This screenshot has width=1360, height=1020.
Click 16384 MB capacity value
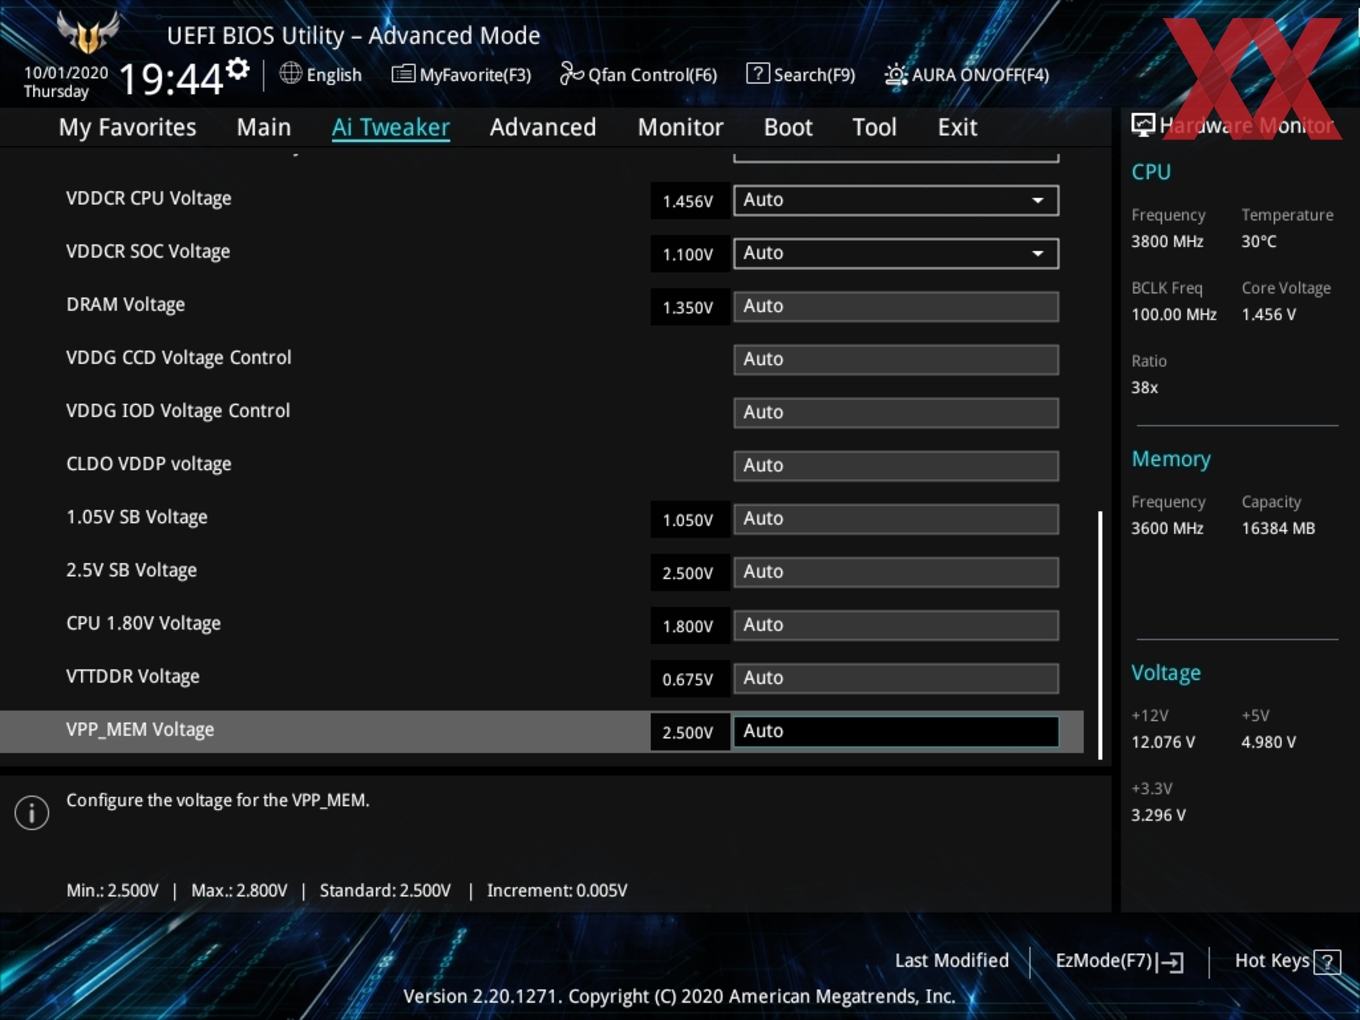tap(1278, 528)
